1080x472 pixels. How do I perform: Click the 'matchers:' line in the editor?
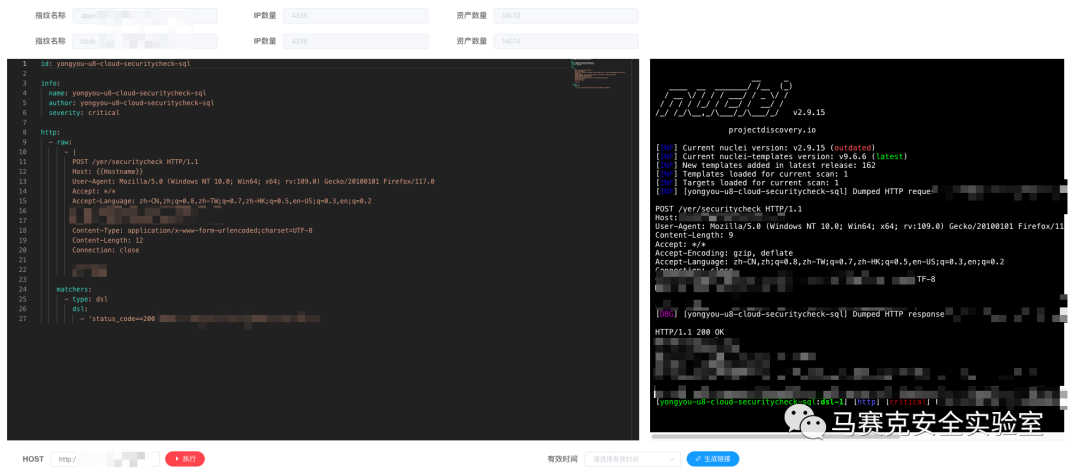pyautogui.click(x=74, y=289)
